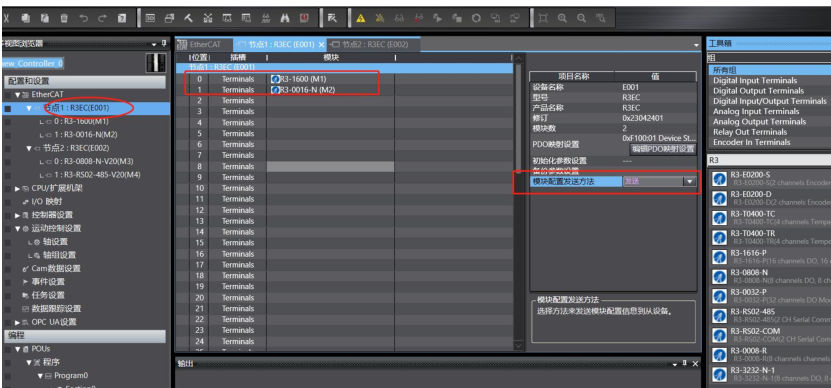Screen dimensions: 831x388
Task: Open the I/O 映射 tree item
Action: click(x=47, y=202)
